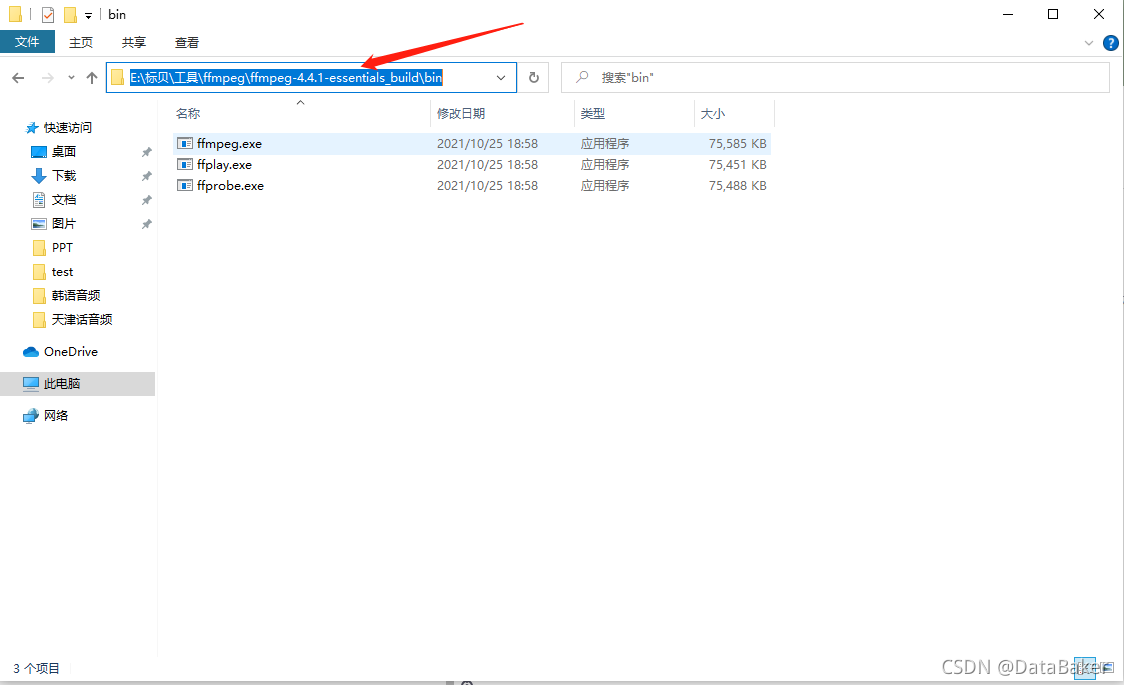The image size is (1124, 685).
Task: Click the ffplay.exe application icon
Action: coord(185,165)
